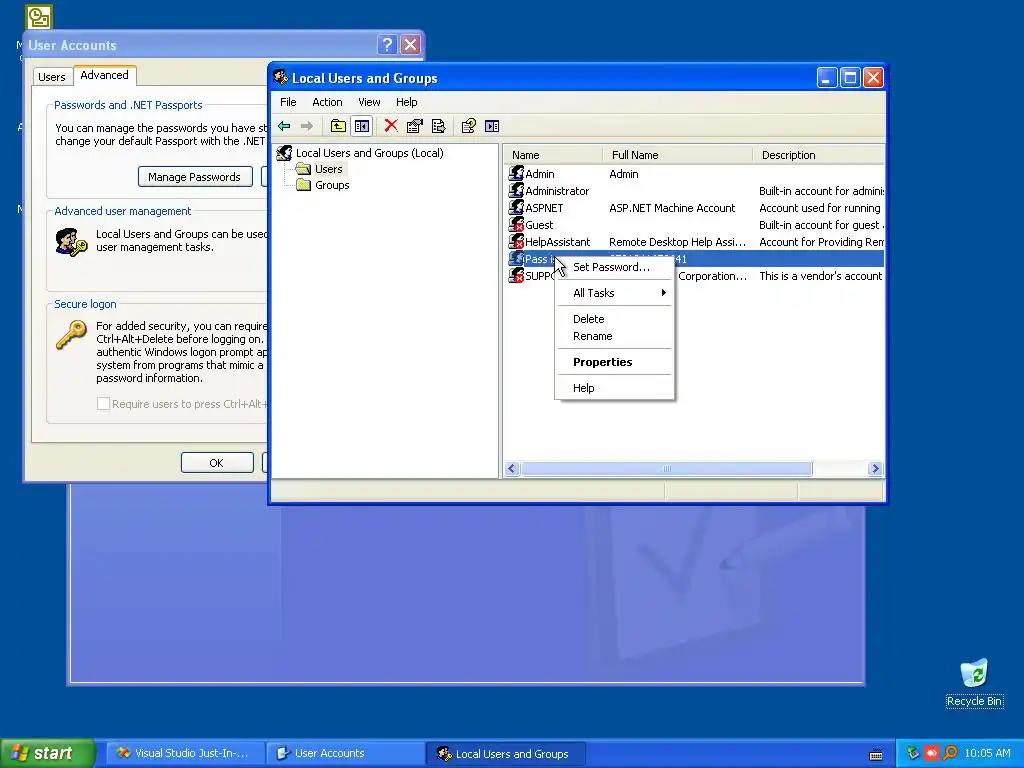The height and width of the screenshot is (768, 1024).
Task: Click 'This is a vendor's account' description
Action: point(820,276)
